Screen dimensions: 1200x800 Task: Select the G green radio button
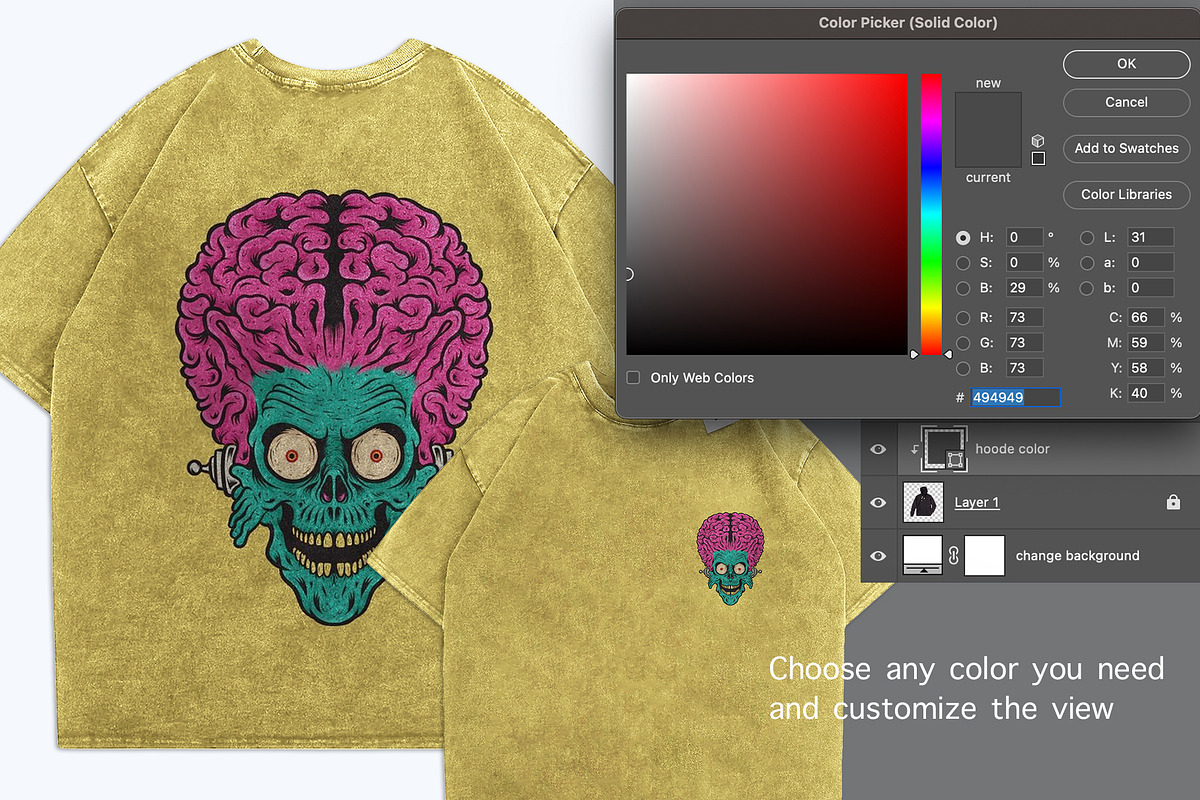coord(963,343)
